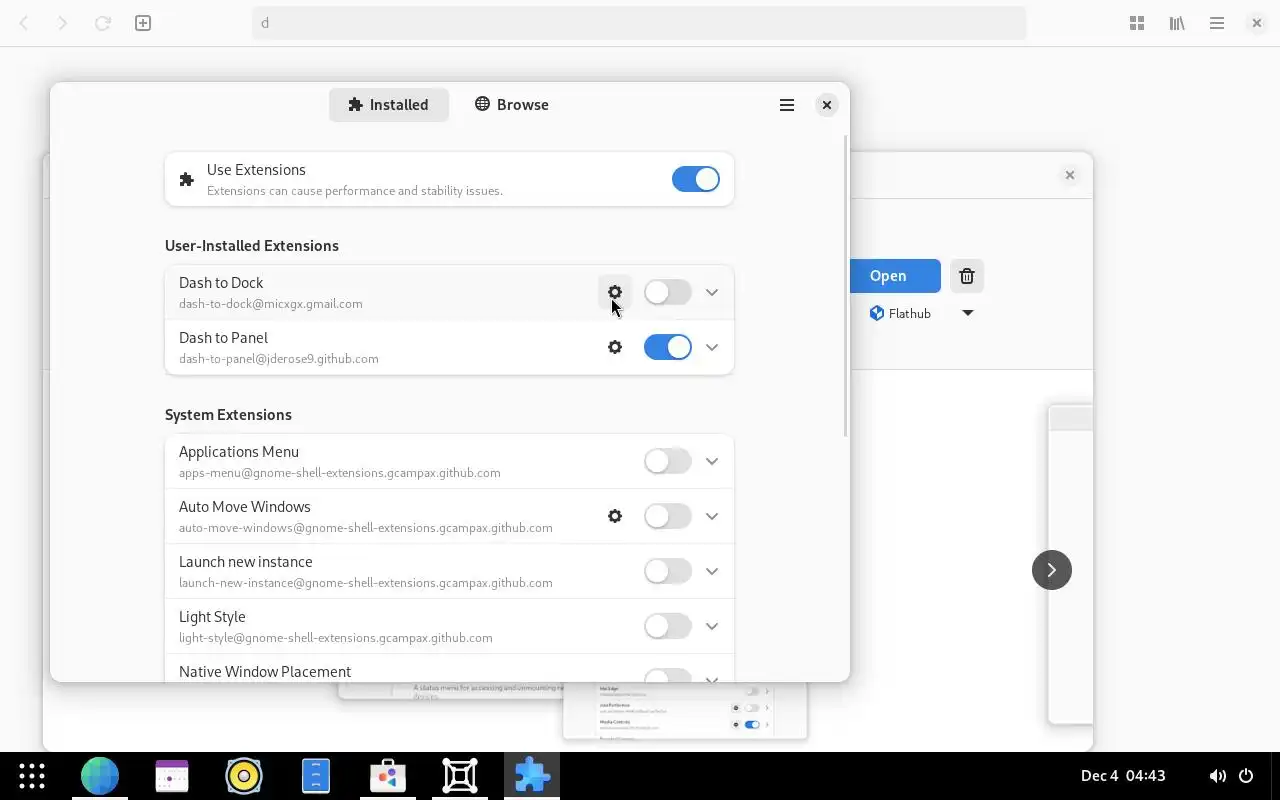This screenshot has height=800, width=1280.
Task: Expand Launch new instance details
Action: [712, 571]
